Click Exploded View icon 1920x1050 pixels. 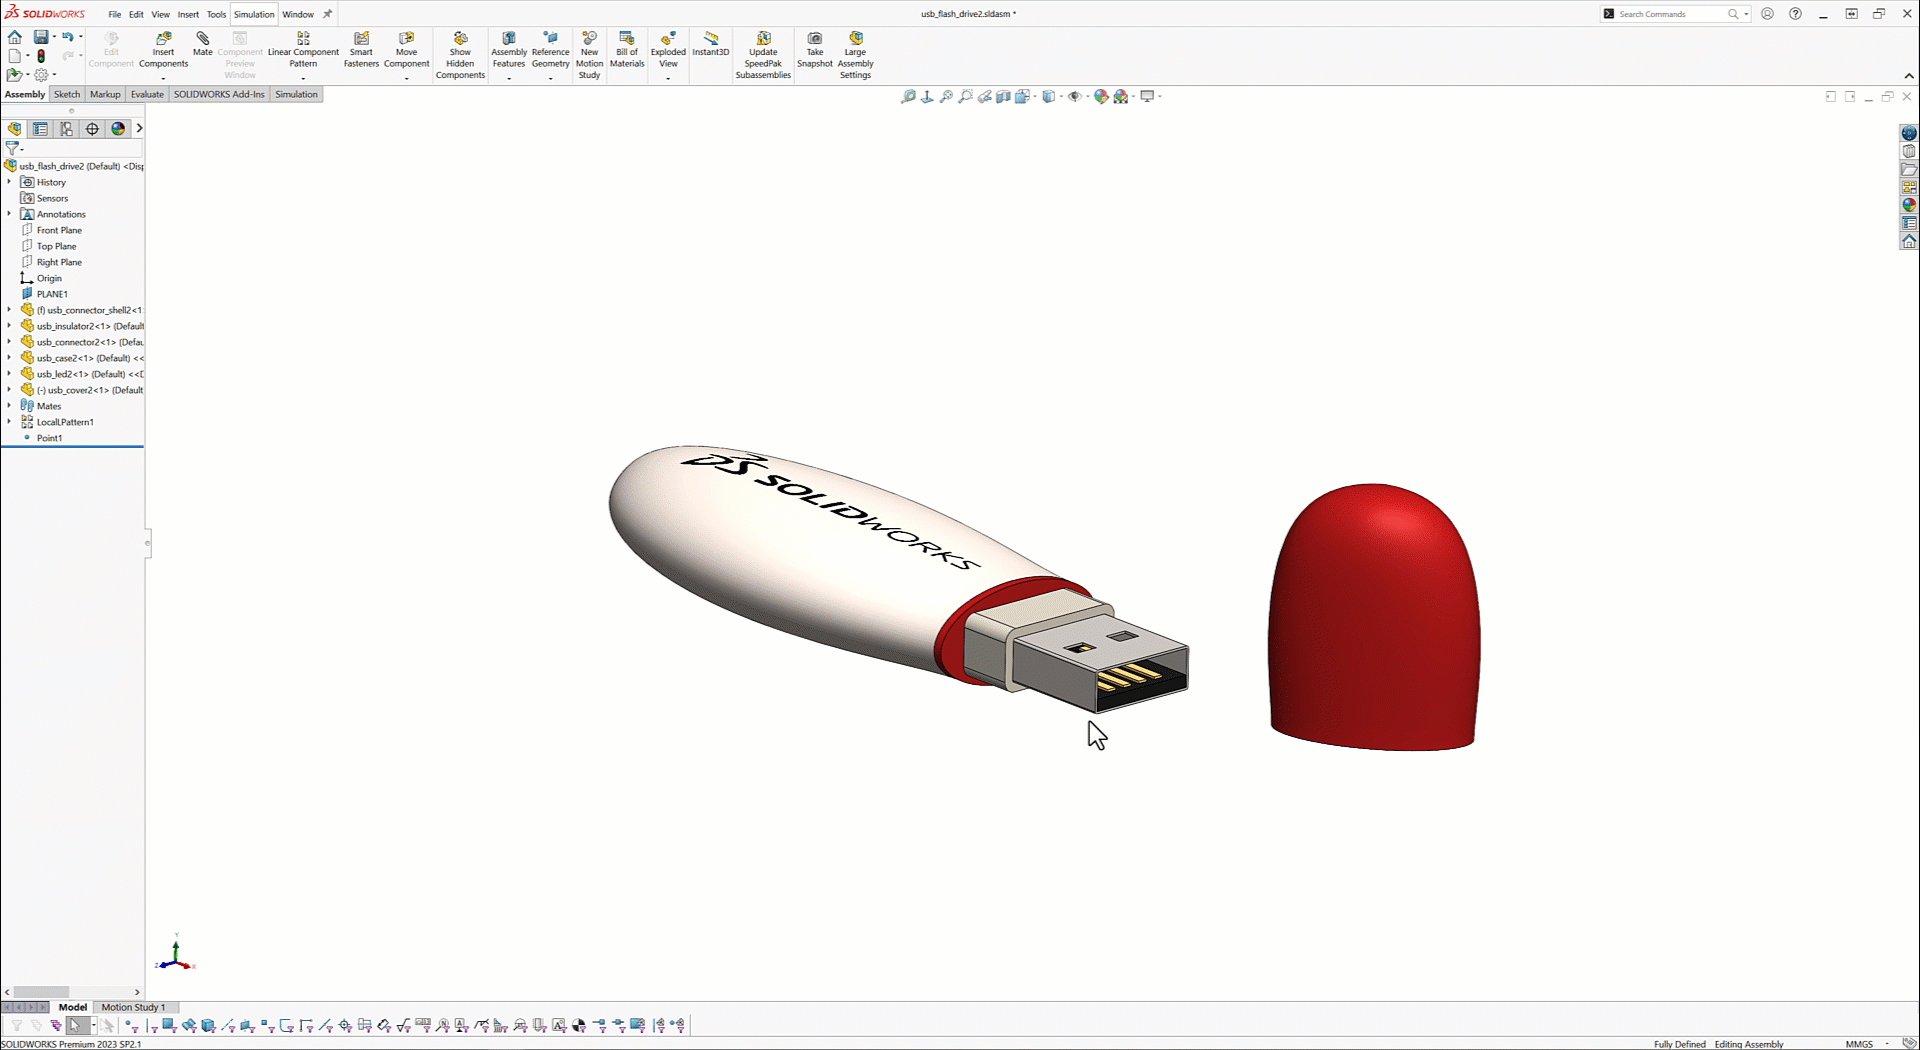tap(668, 38)
